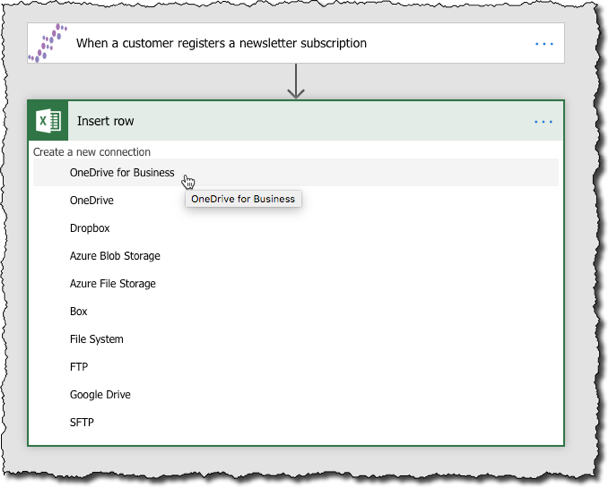The image size is (608, 487).
Task: Select the newsletter subscription trigger title
Action: (221, 43)
